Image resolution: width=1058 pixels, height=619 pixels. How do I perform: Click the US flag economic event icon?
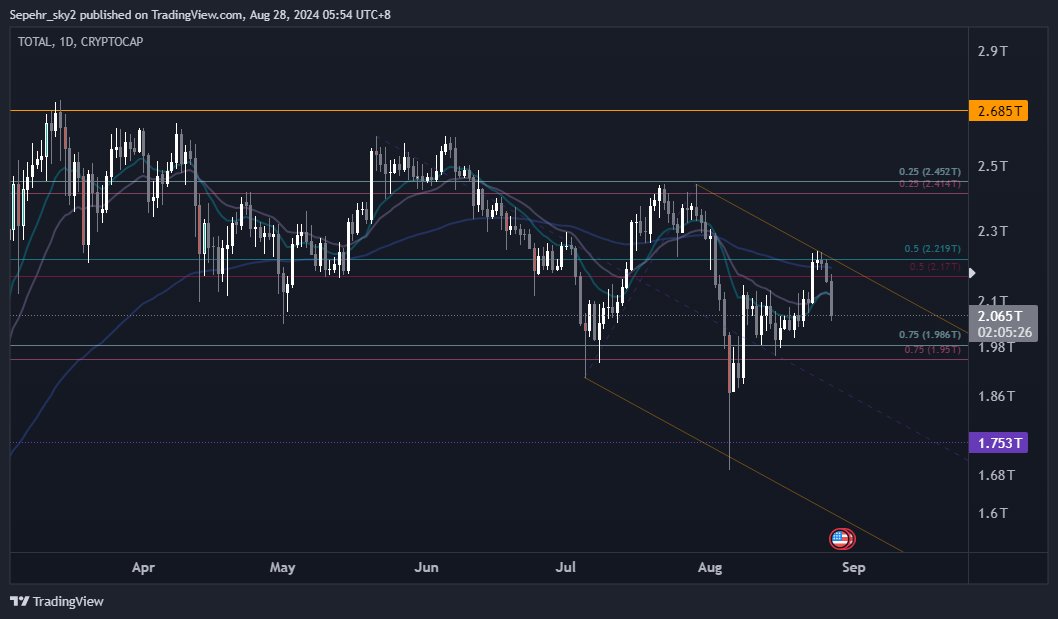[840, 538]
